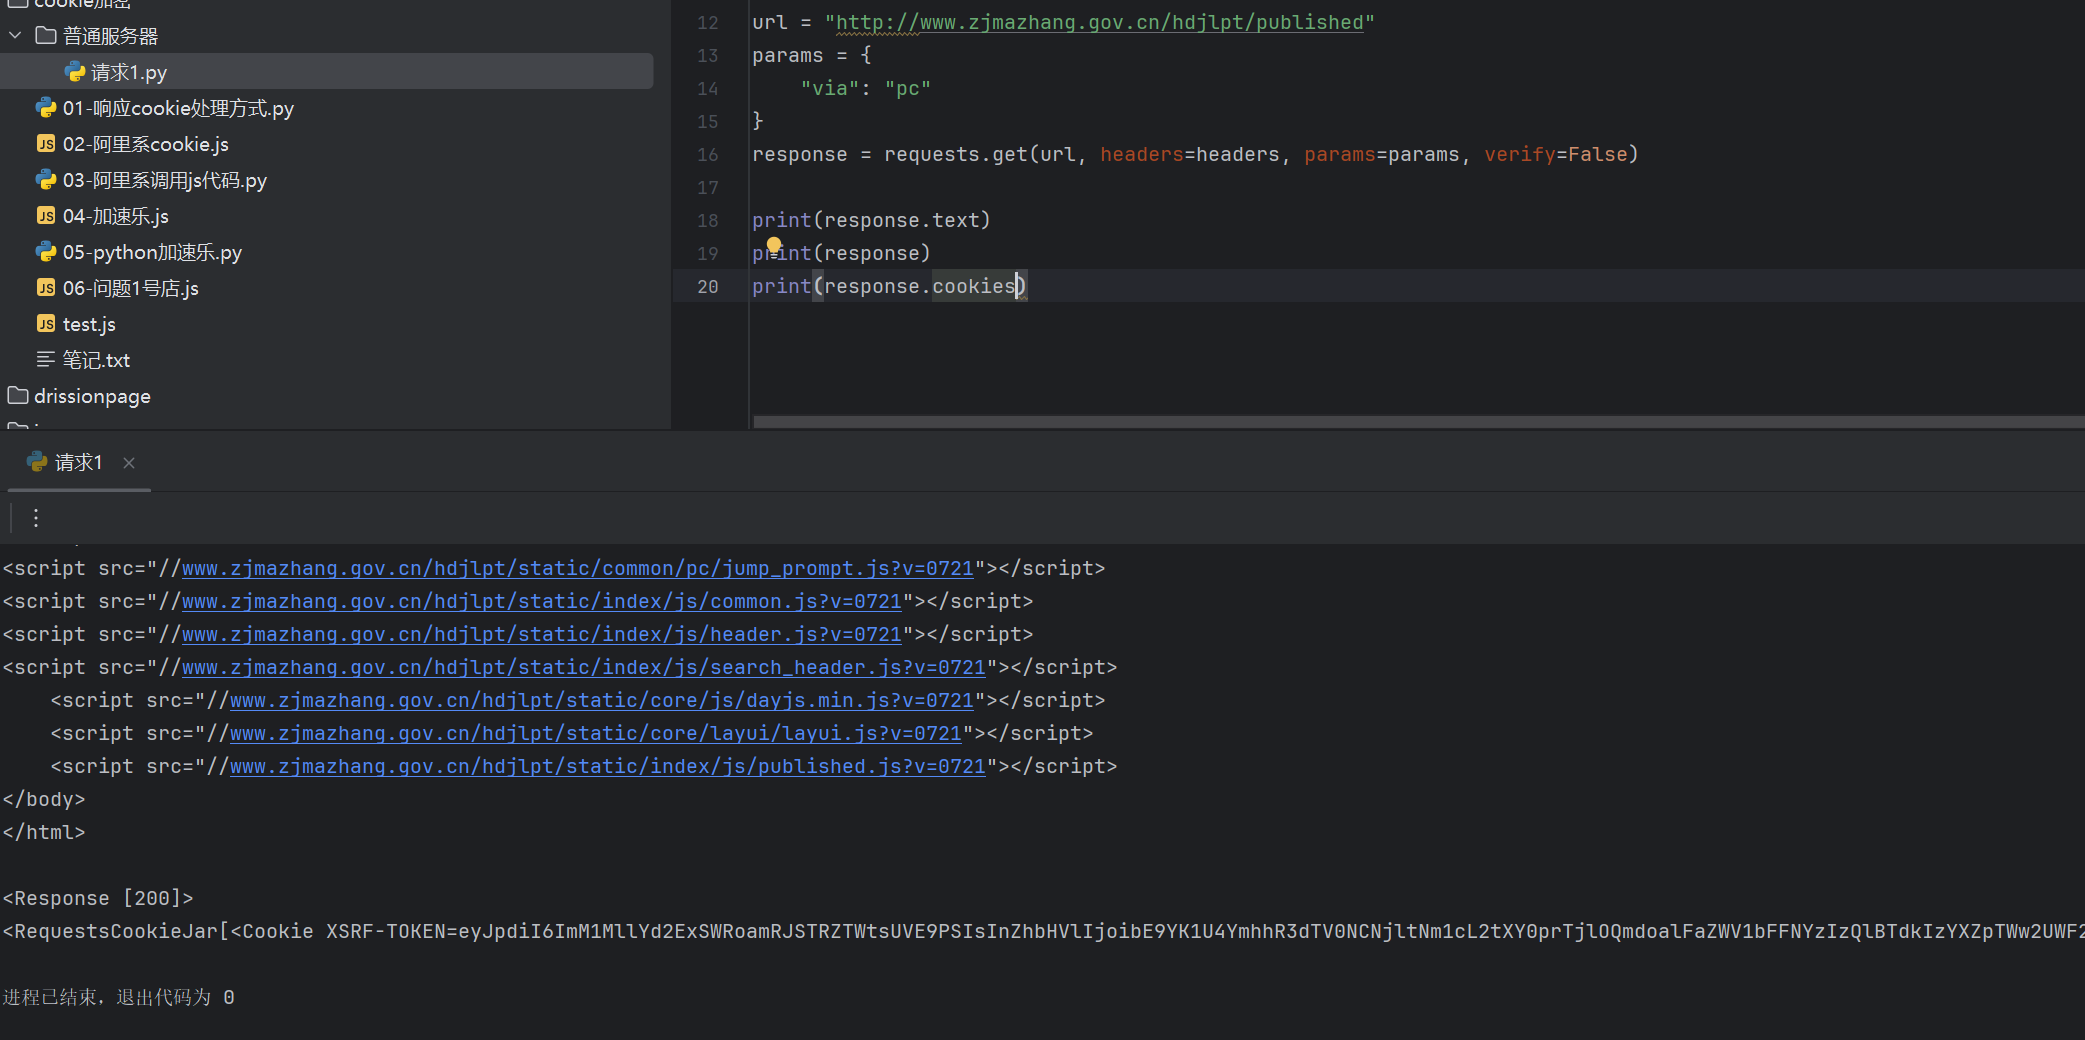The height and width of the screenshot is (1040, 2085).
Task: Click the yellow lightbulb quick-fix icon
Action: pos(774,245)
